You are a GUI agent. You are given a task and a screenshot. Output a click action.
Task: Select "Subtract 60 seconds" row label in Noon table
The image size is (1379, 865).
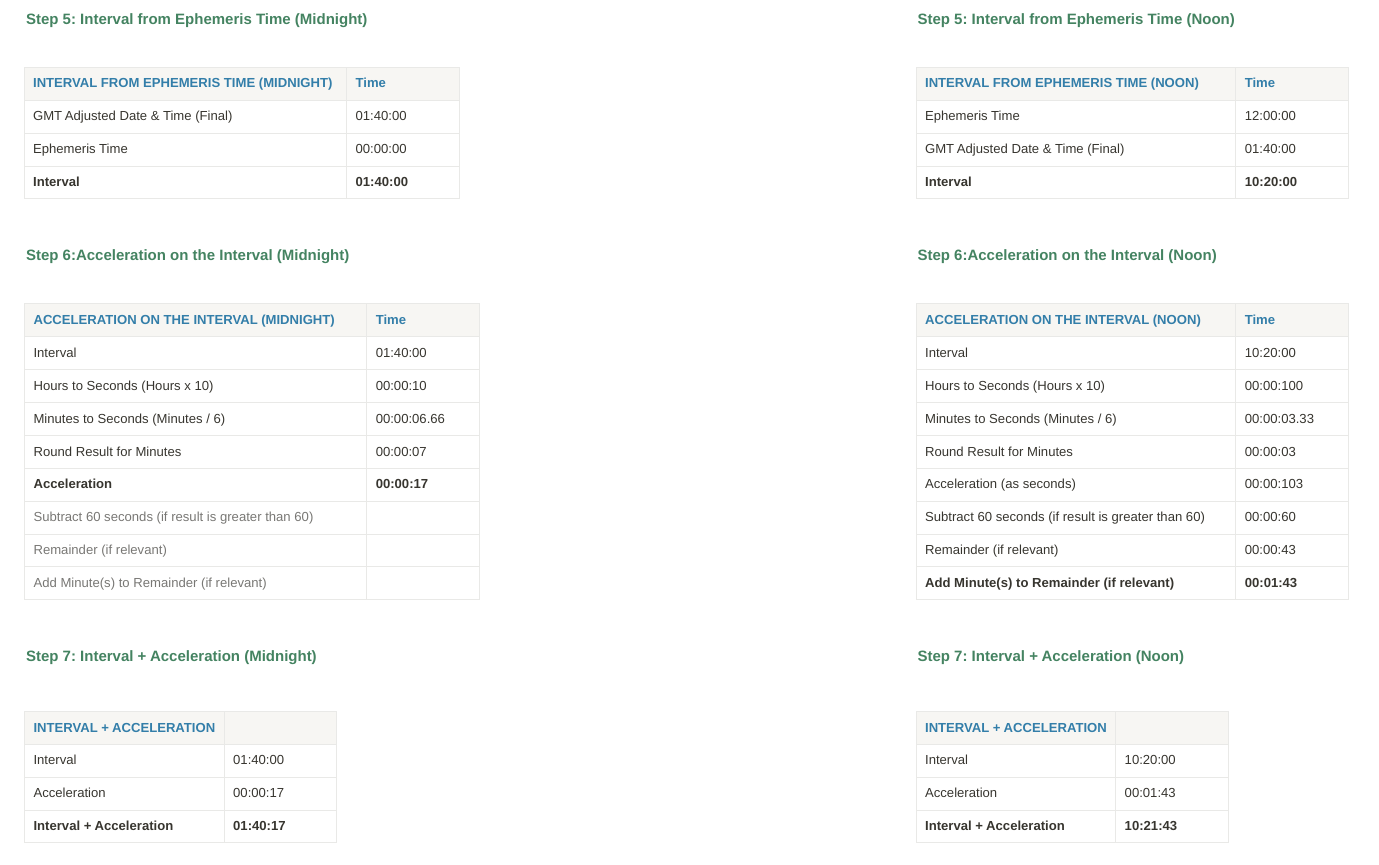[x=1065, y=517]
